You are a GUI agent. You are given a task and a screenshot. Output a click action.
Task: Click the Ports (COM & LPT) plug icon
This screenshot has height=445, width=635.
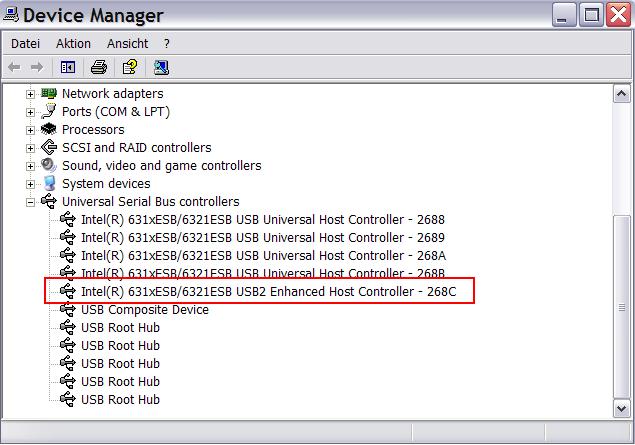(x=49, y=111)
